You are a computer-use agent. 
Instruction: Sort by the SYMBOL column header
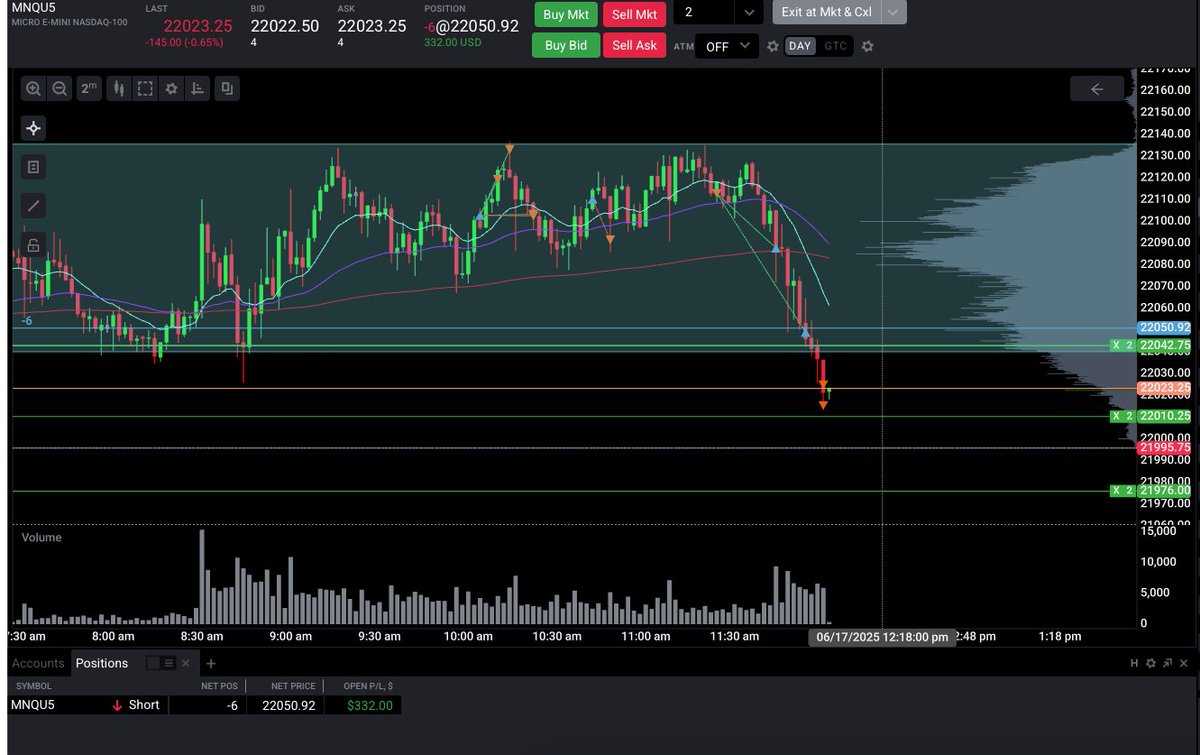(x=33, y=686)
